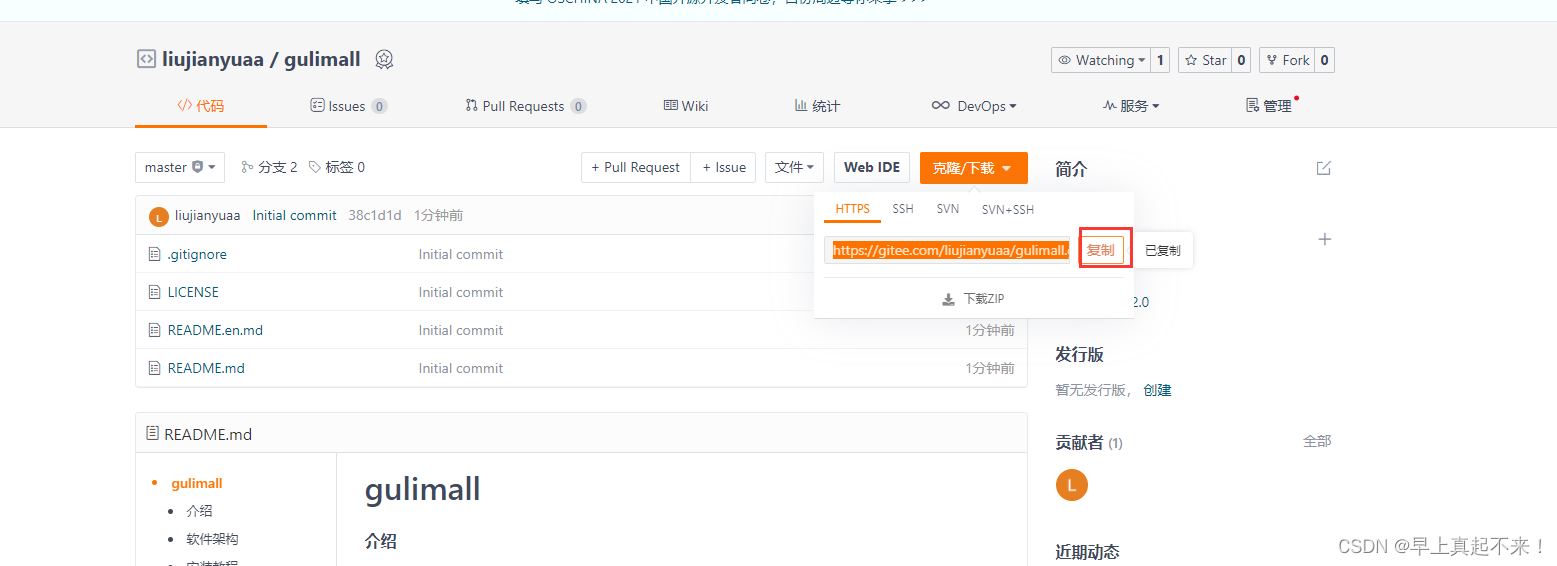Select the SVN clone tab
The height and width of the screenshot is (566, 1557).
point(948,209)
